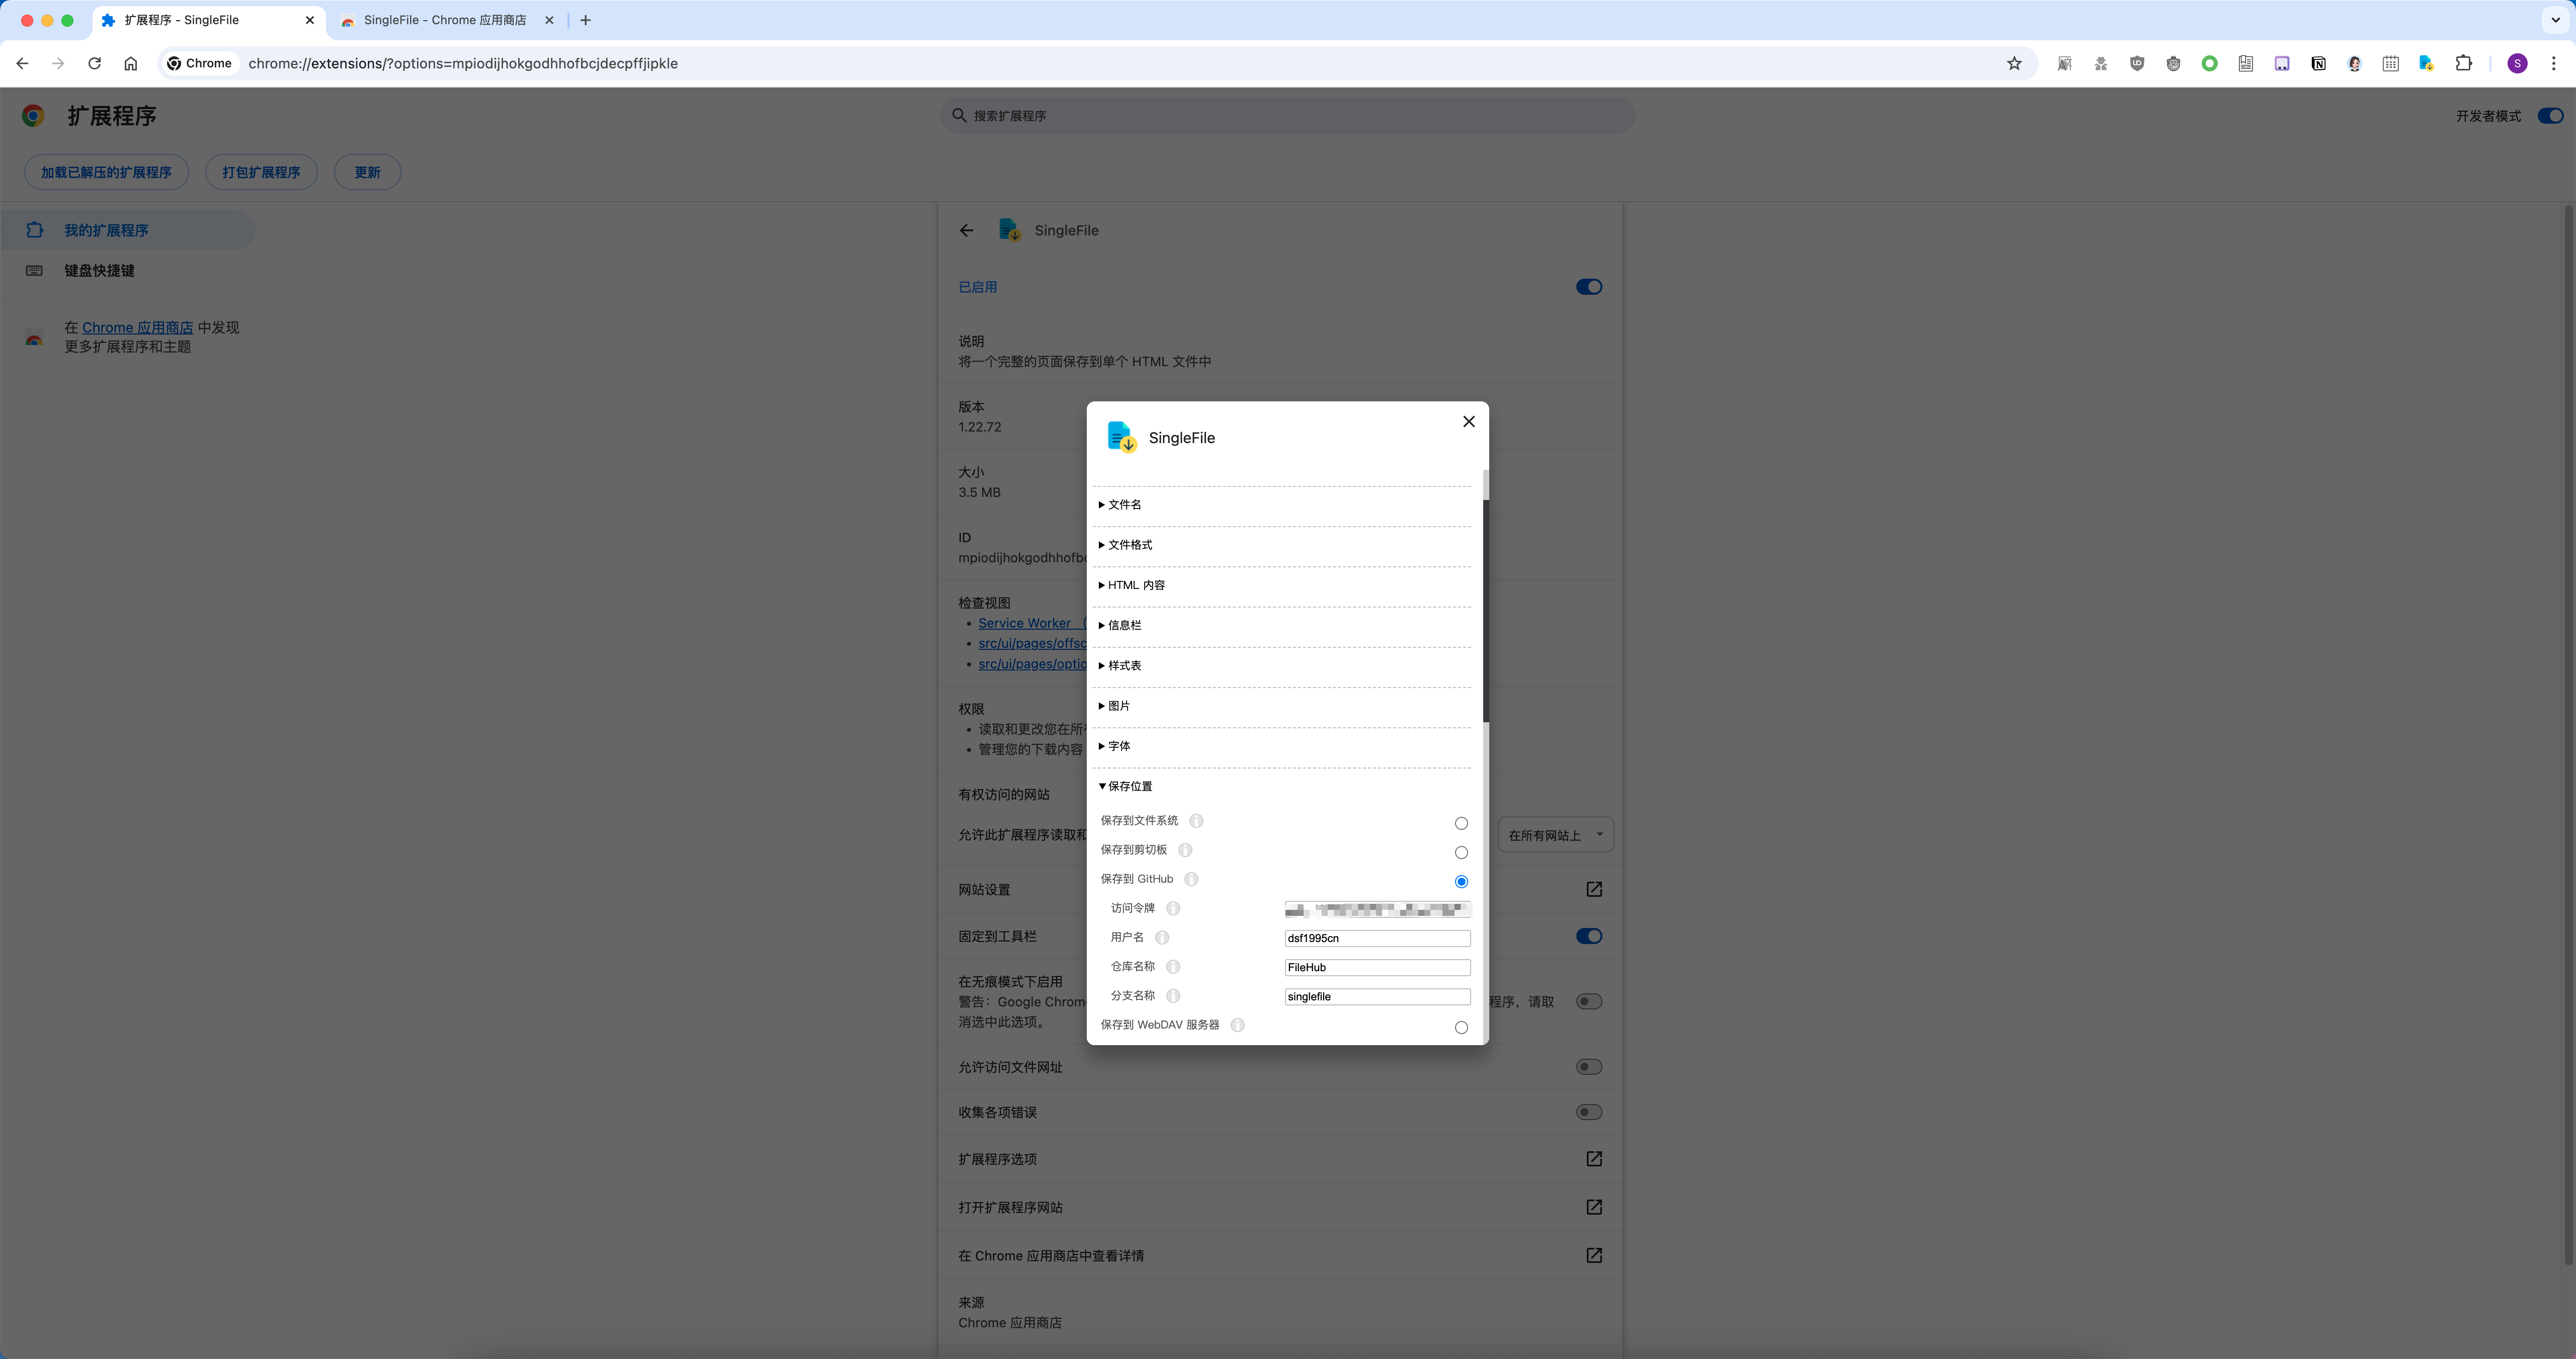Open help icon next to 保存到 WebDAV 服务器

pyautogui.click(x=1237, y=1025)
